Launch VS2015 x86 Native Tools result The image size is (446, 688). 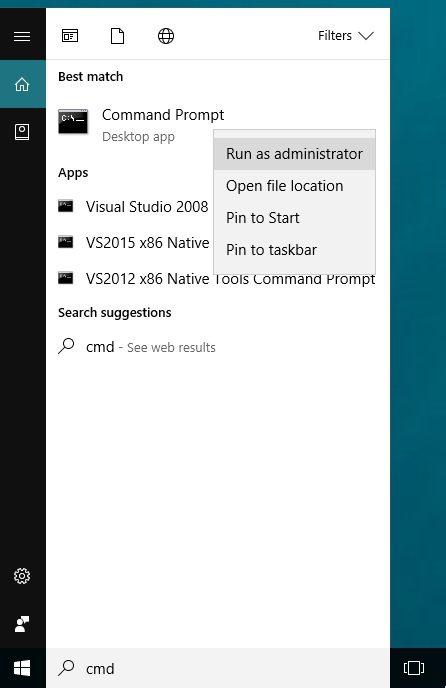pyautogui.click(x=130, y=243)
